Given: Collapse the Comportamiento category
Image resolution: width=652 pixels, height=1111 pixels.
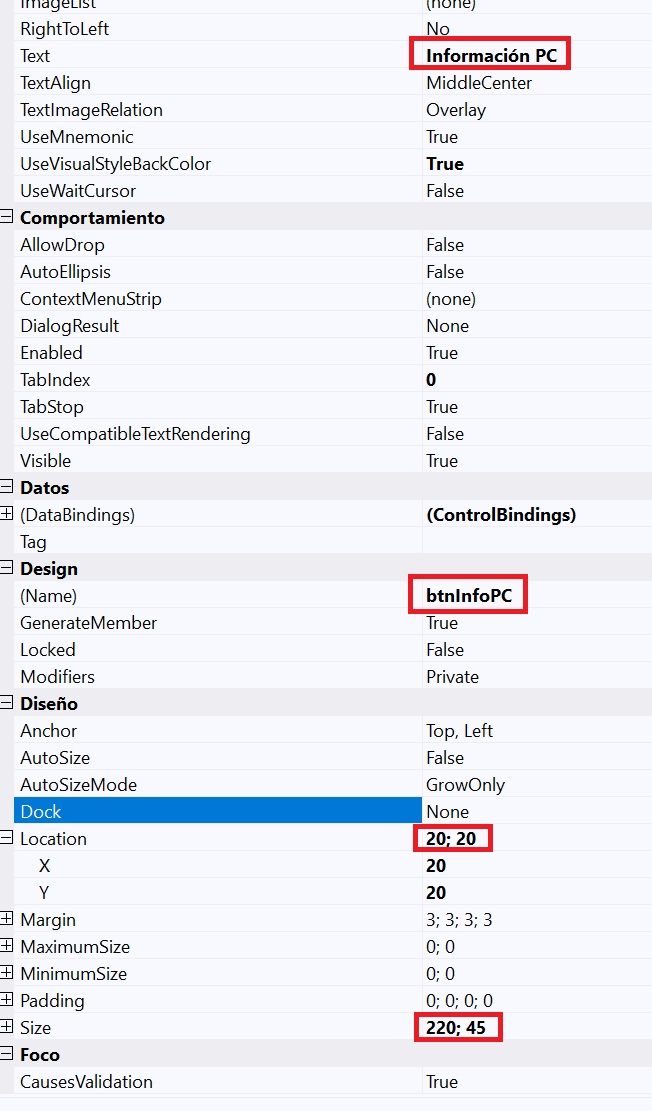Looking at the screenshot, I should pyautogui.click(x=7, y=217).
